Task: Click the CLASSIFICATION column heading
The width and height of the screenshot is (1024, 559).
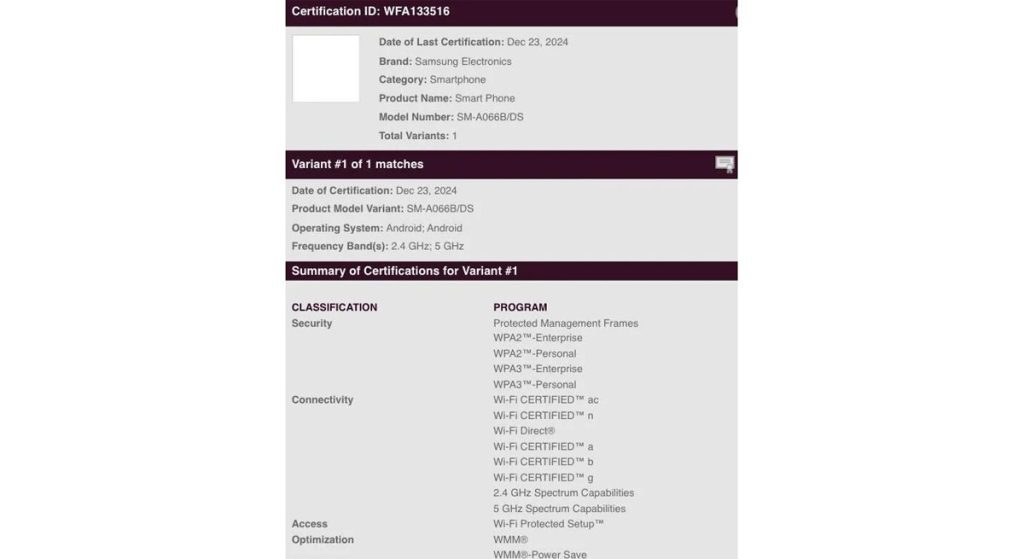Action: [334, 307]
